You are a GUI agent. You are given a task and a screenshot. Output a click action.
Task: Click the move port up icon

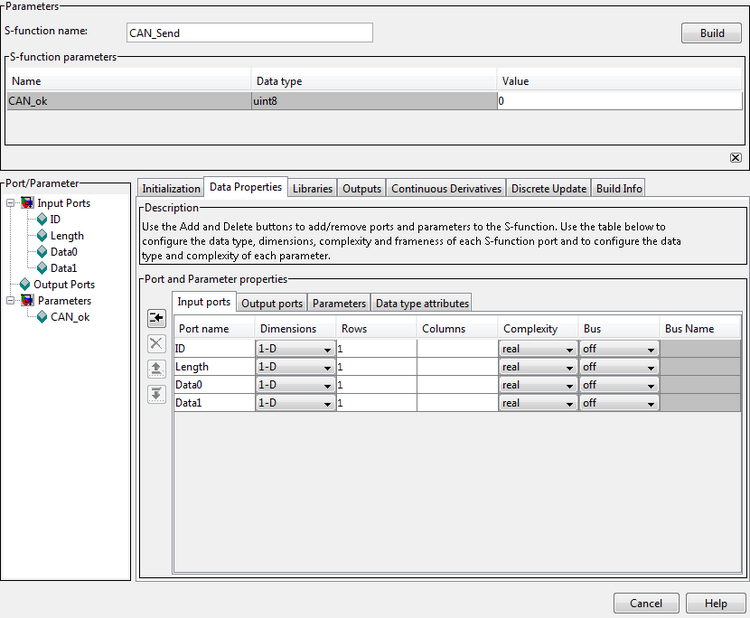[156, 368]
